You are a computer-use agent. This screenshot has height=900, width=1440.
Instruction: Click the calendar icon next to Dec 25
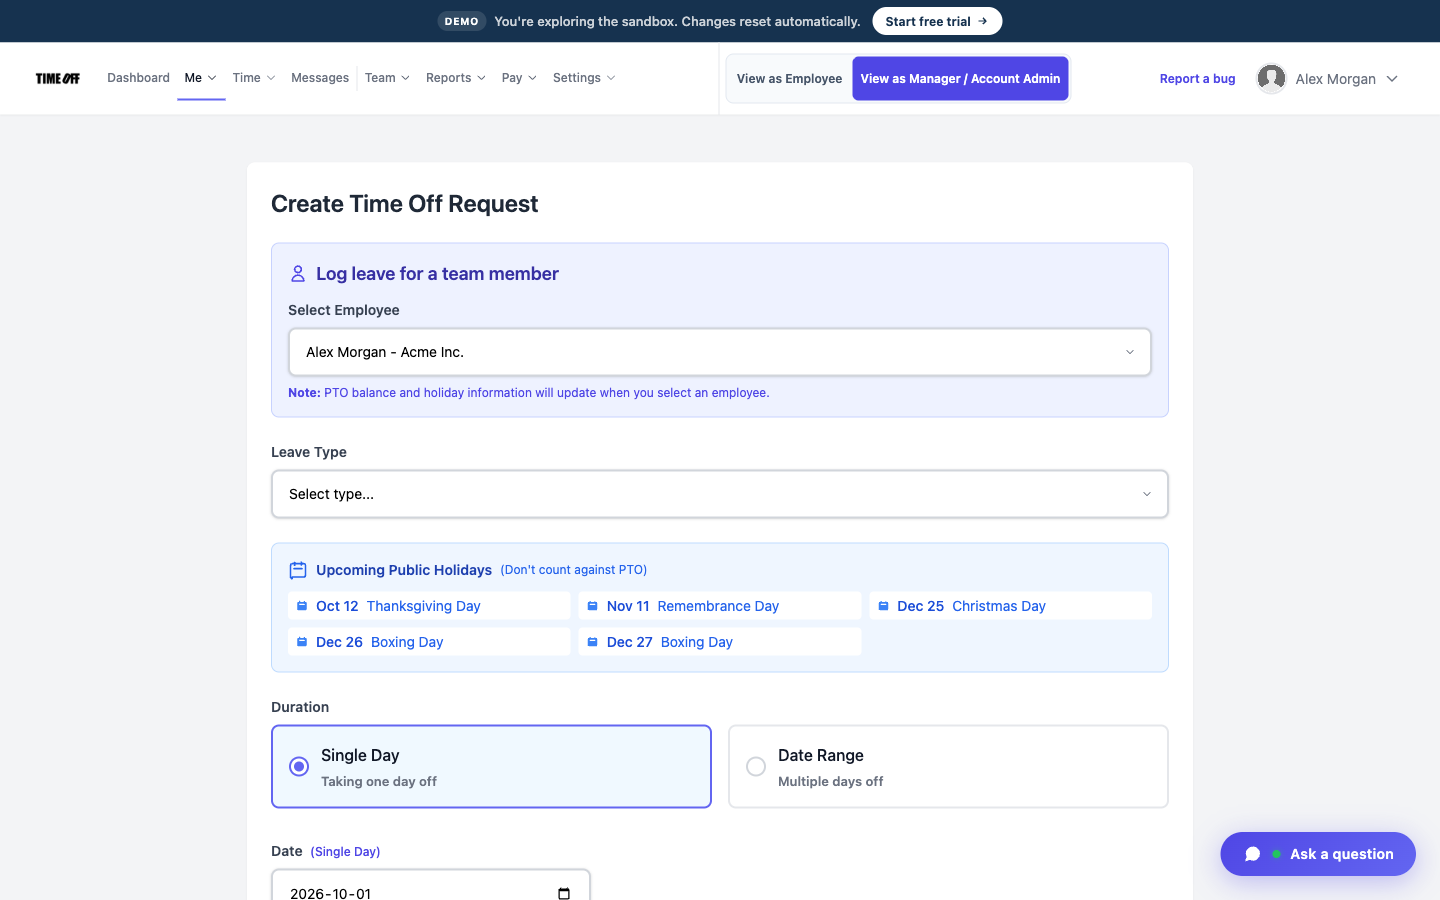(883, 606)
